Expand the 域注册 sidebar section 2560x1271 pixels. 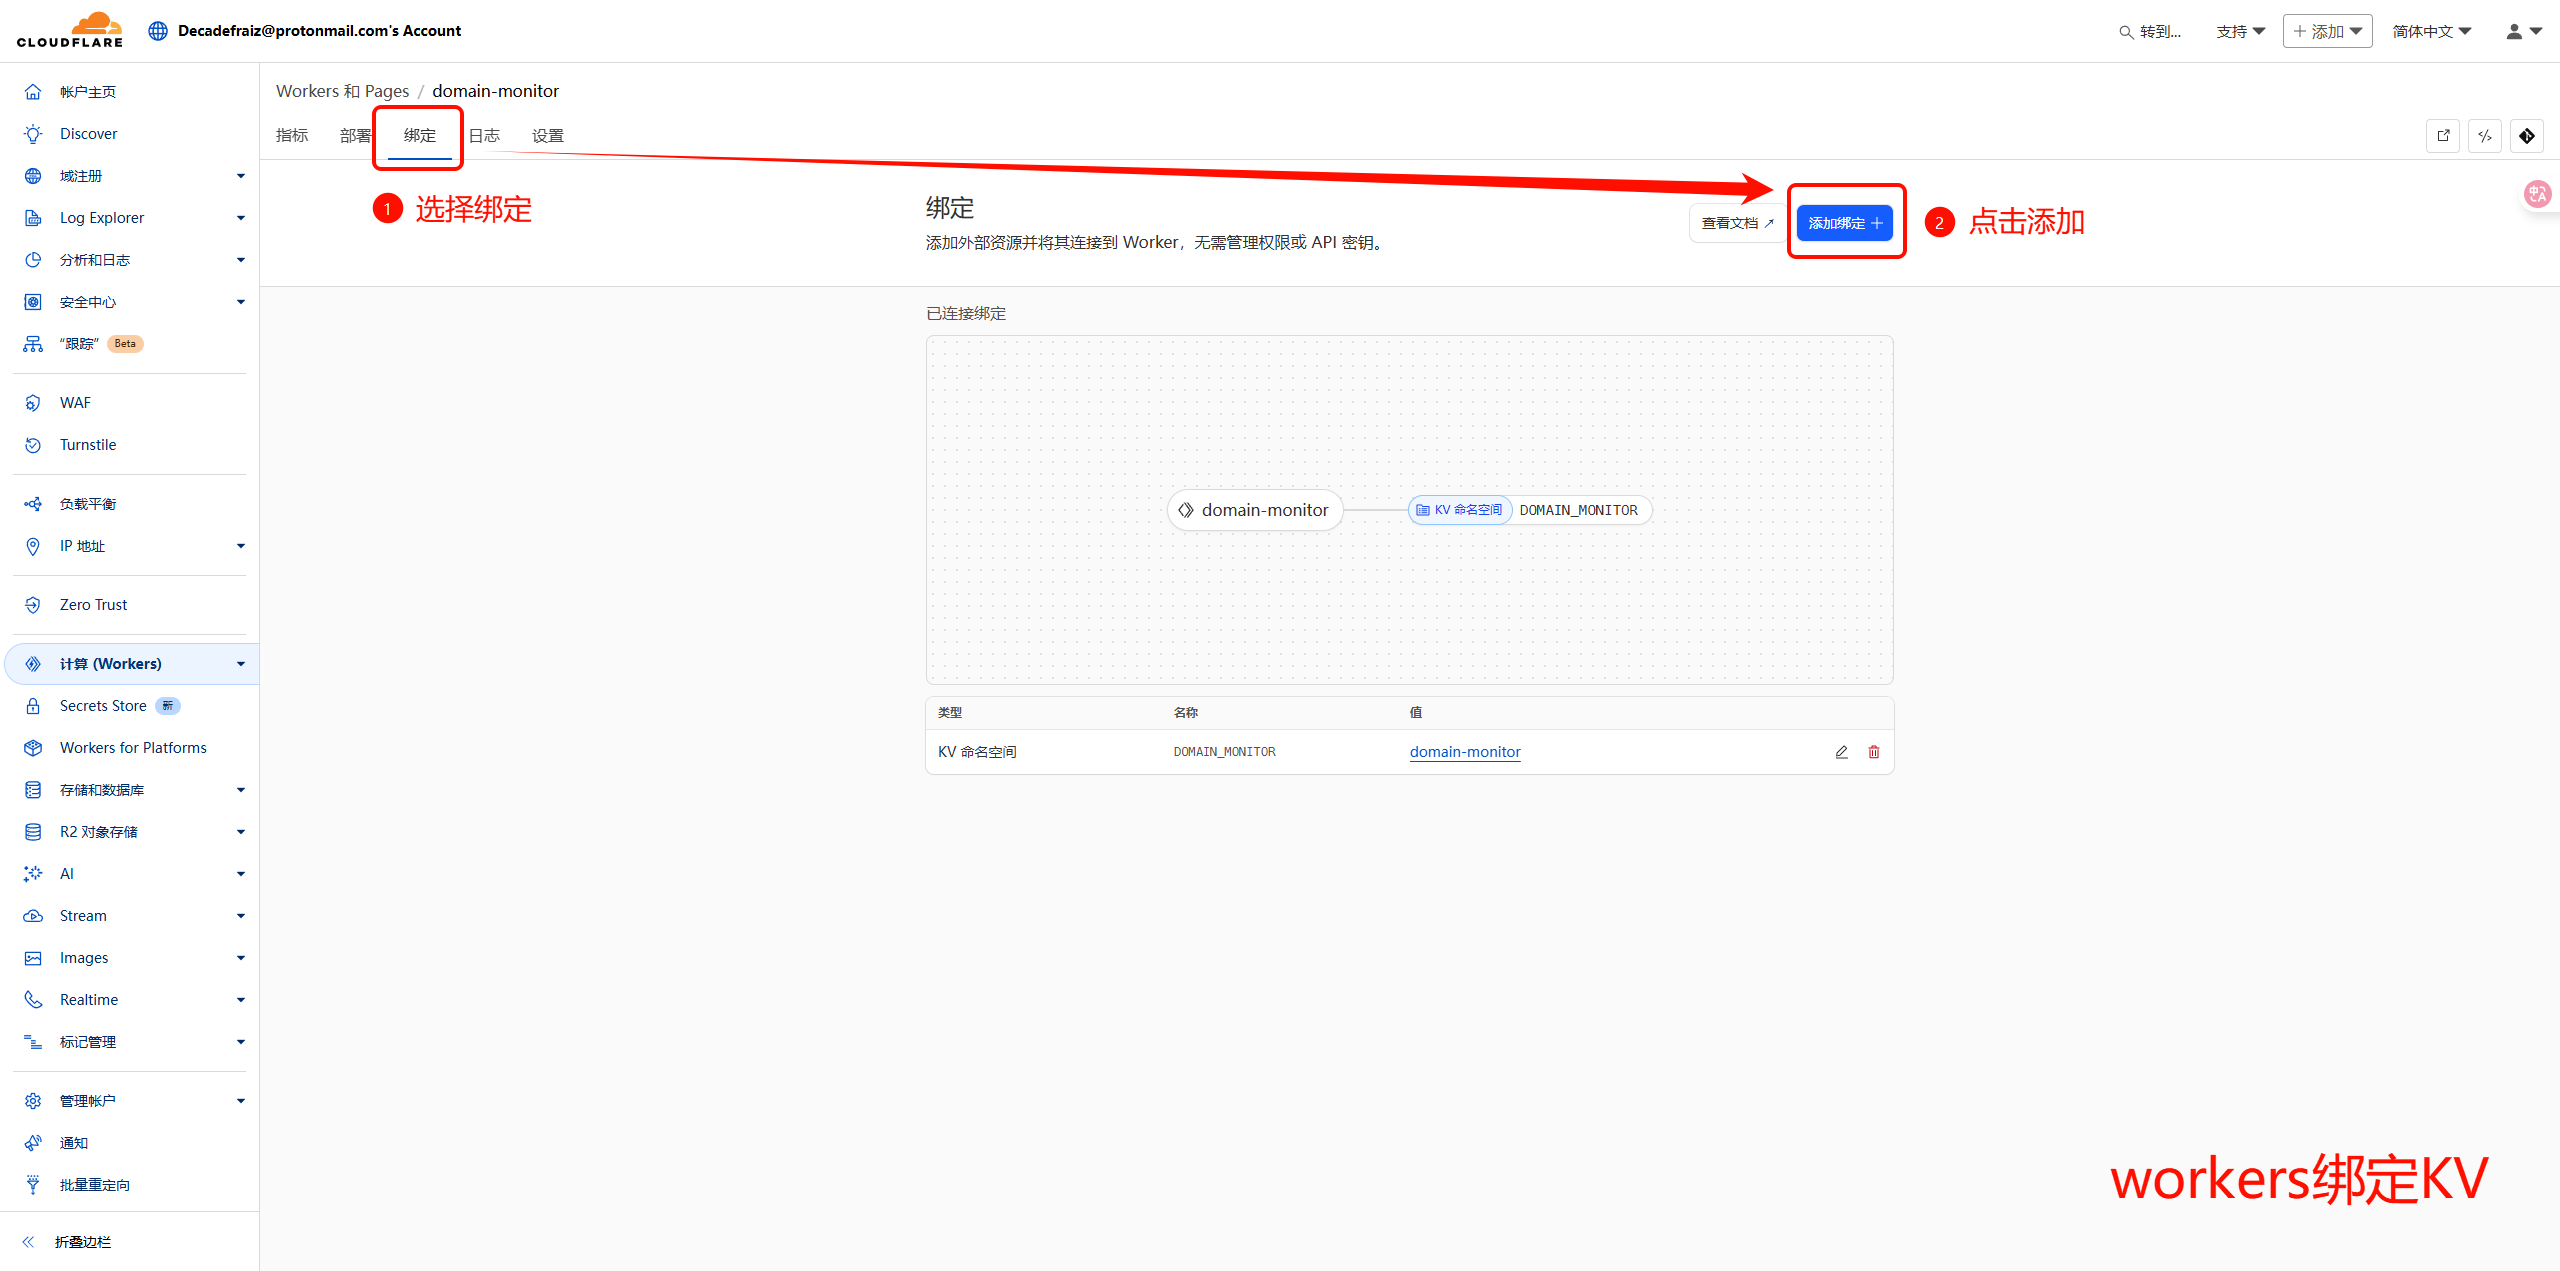[x=241, y=176]
